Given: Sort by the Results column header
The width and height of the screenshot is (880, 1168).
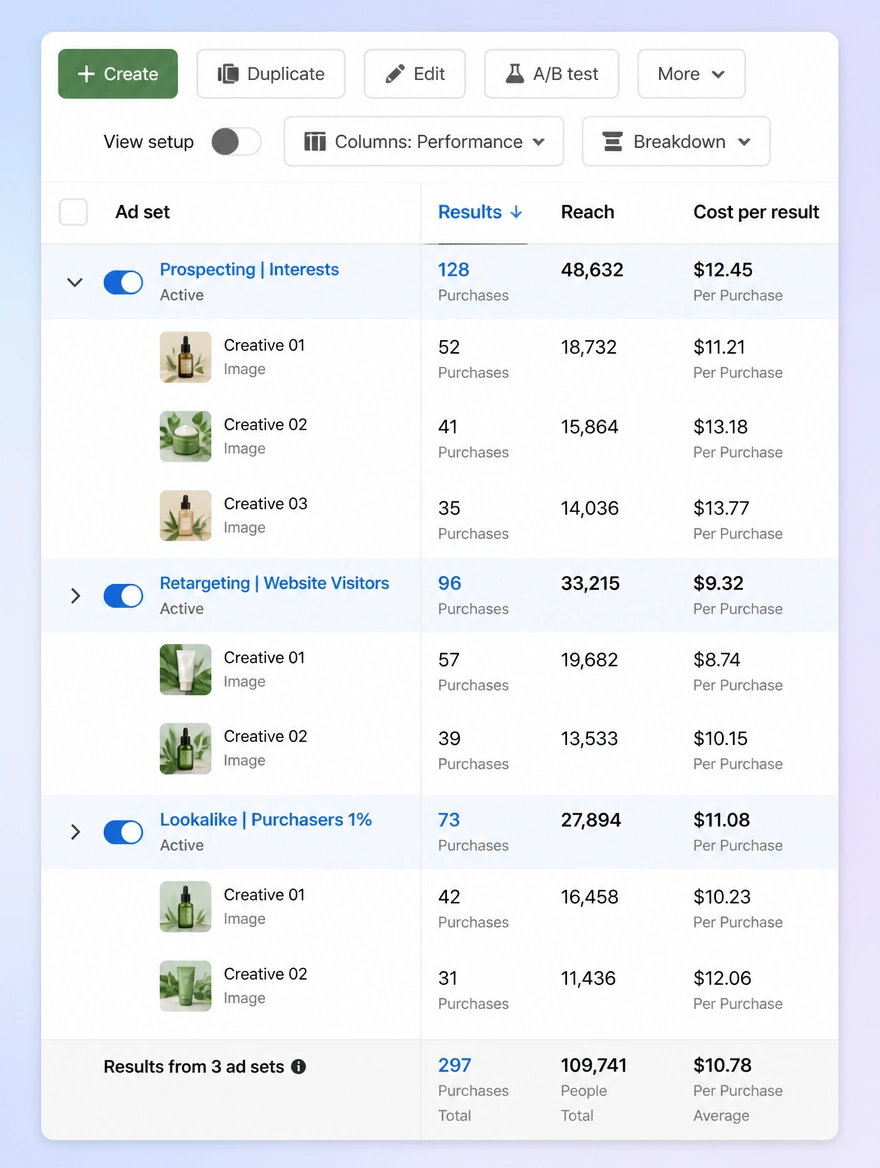Looking at the screenshot, I should 480,212.
